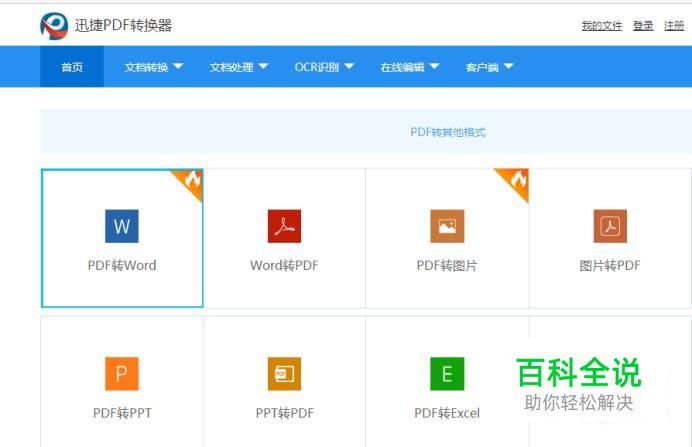
Task: Click the PDF转图片 label text
Action: pos(447,265)
